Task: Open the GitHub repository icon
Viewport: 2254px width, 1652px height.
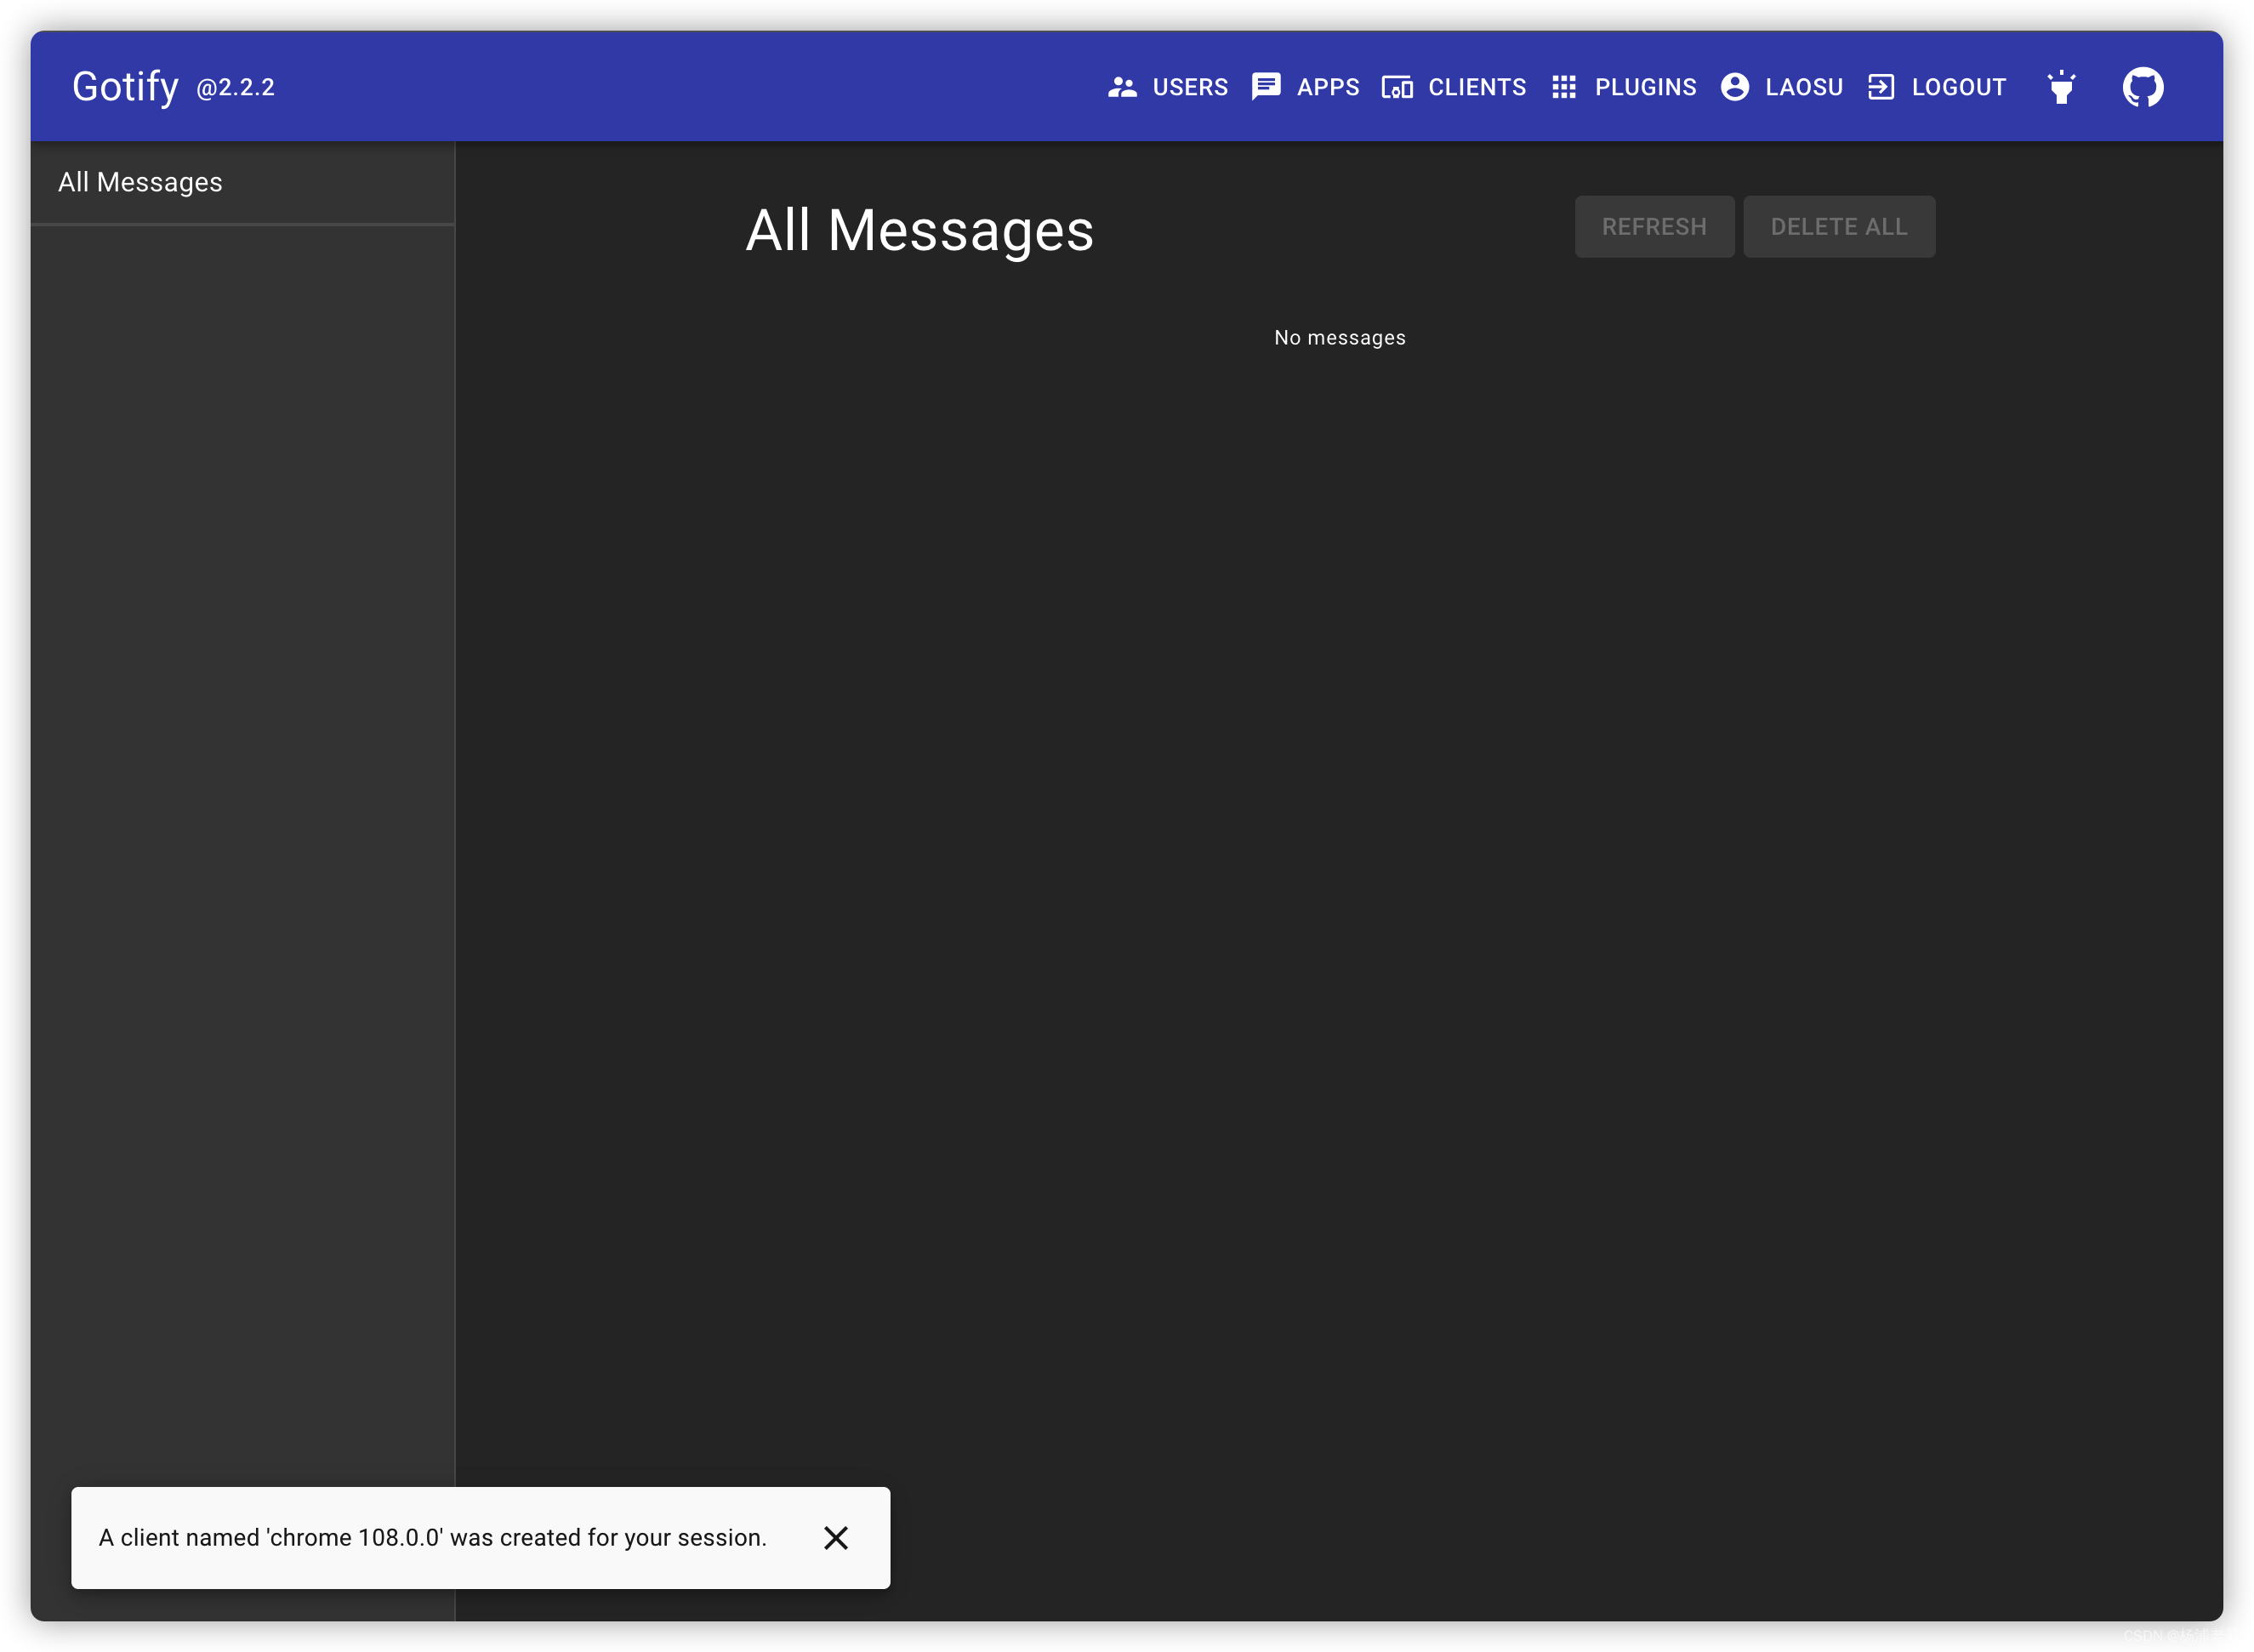Action: pyautogui.click(x=2143, y=87)
